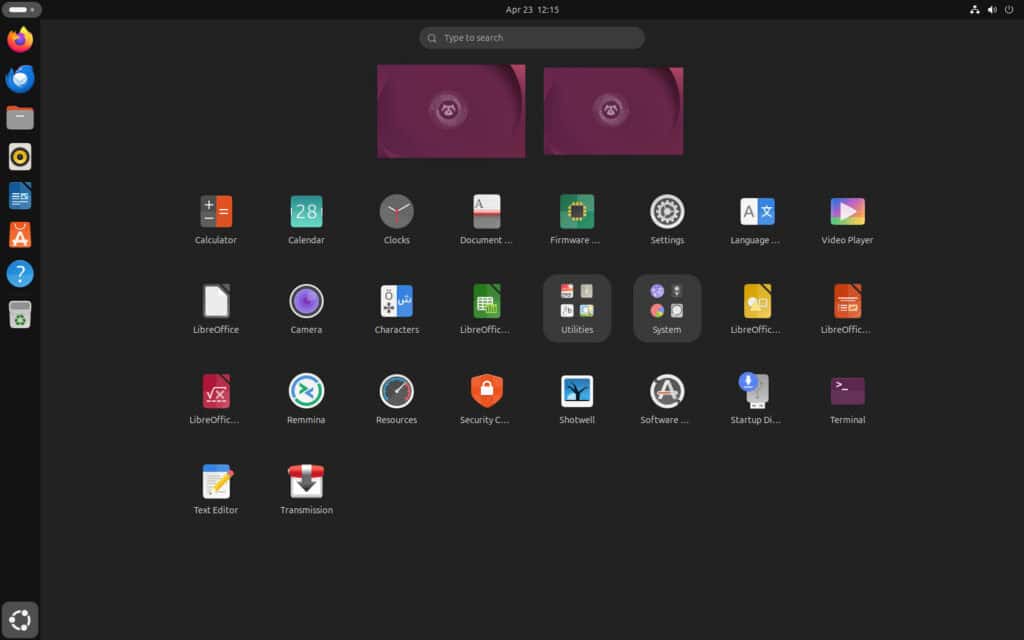Image resolution: width=1024 pixels, height=640 pixels.
Task: Open the Characters app
Action: pos(396,301)
